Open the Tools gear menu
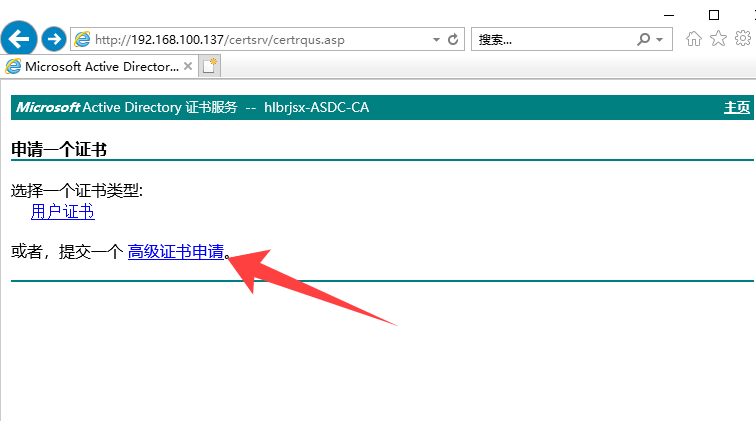The width and height of the screenshot is (756, 421). (x=742, y=39)
